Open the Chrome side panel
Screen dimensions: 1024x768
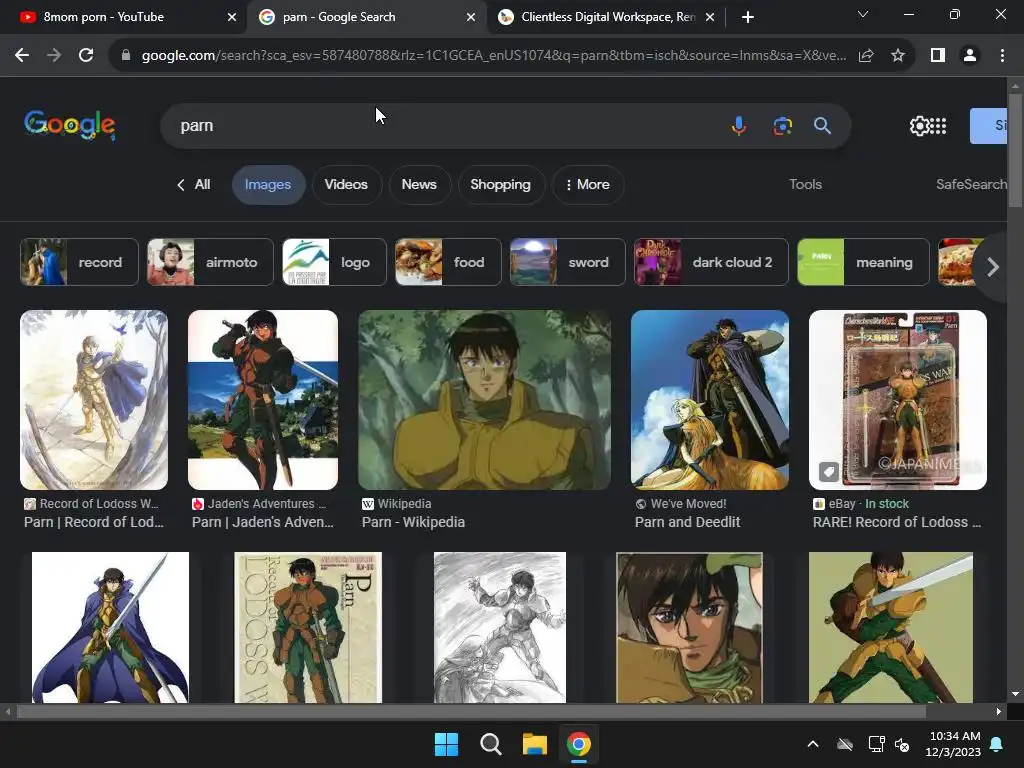tap(938, 56)
